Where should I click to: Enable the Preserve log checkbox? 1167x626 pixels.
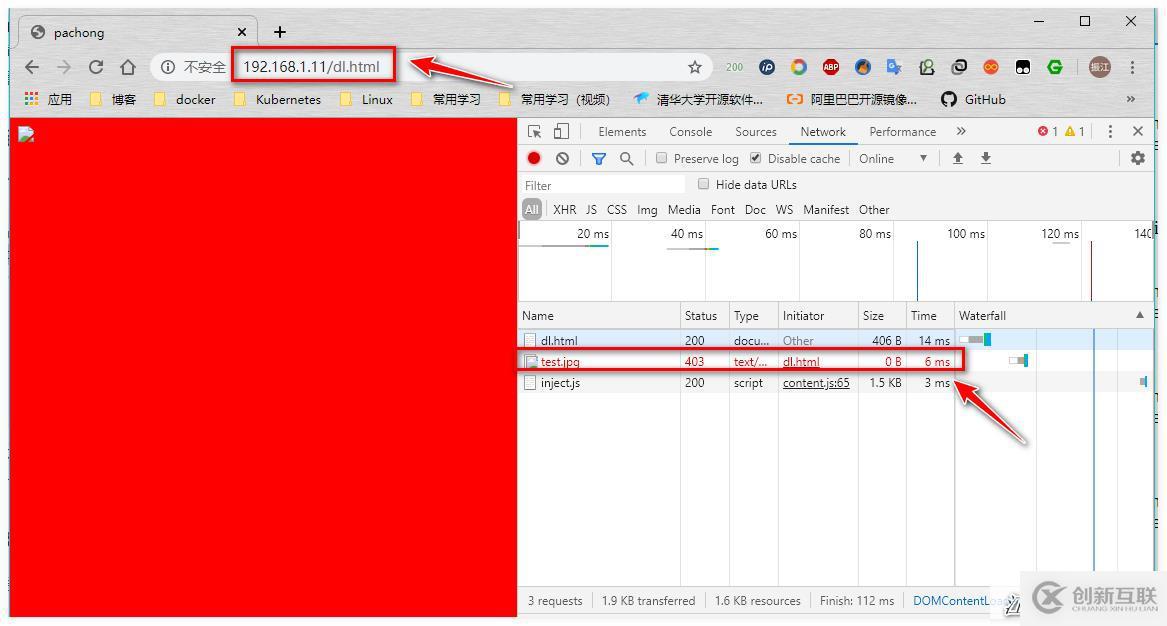661,158
